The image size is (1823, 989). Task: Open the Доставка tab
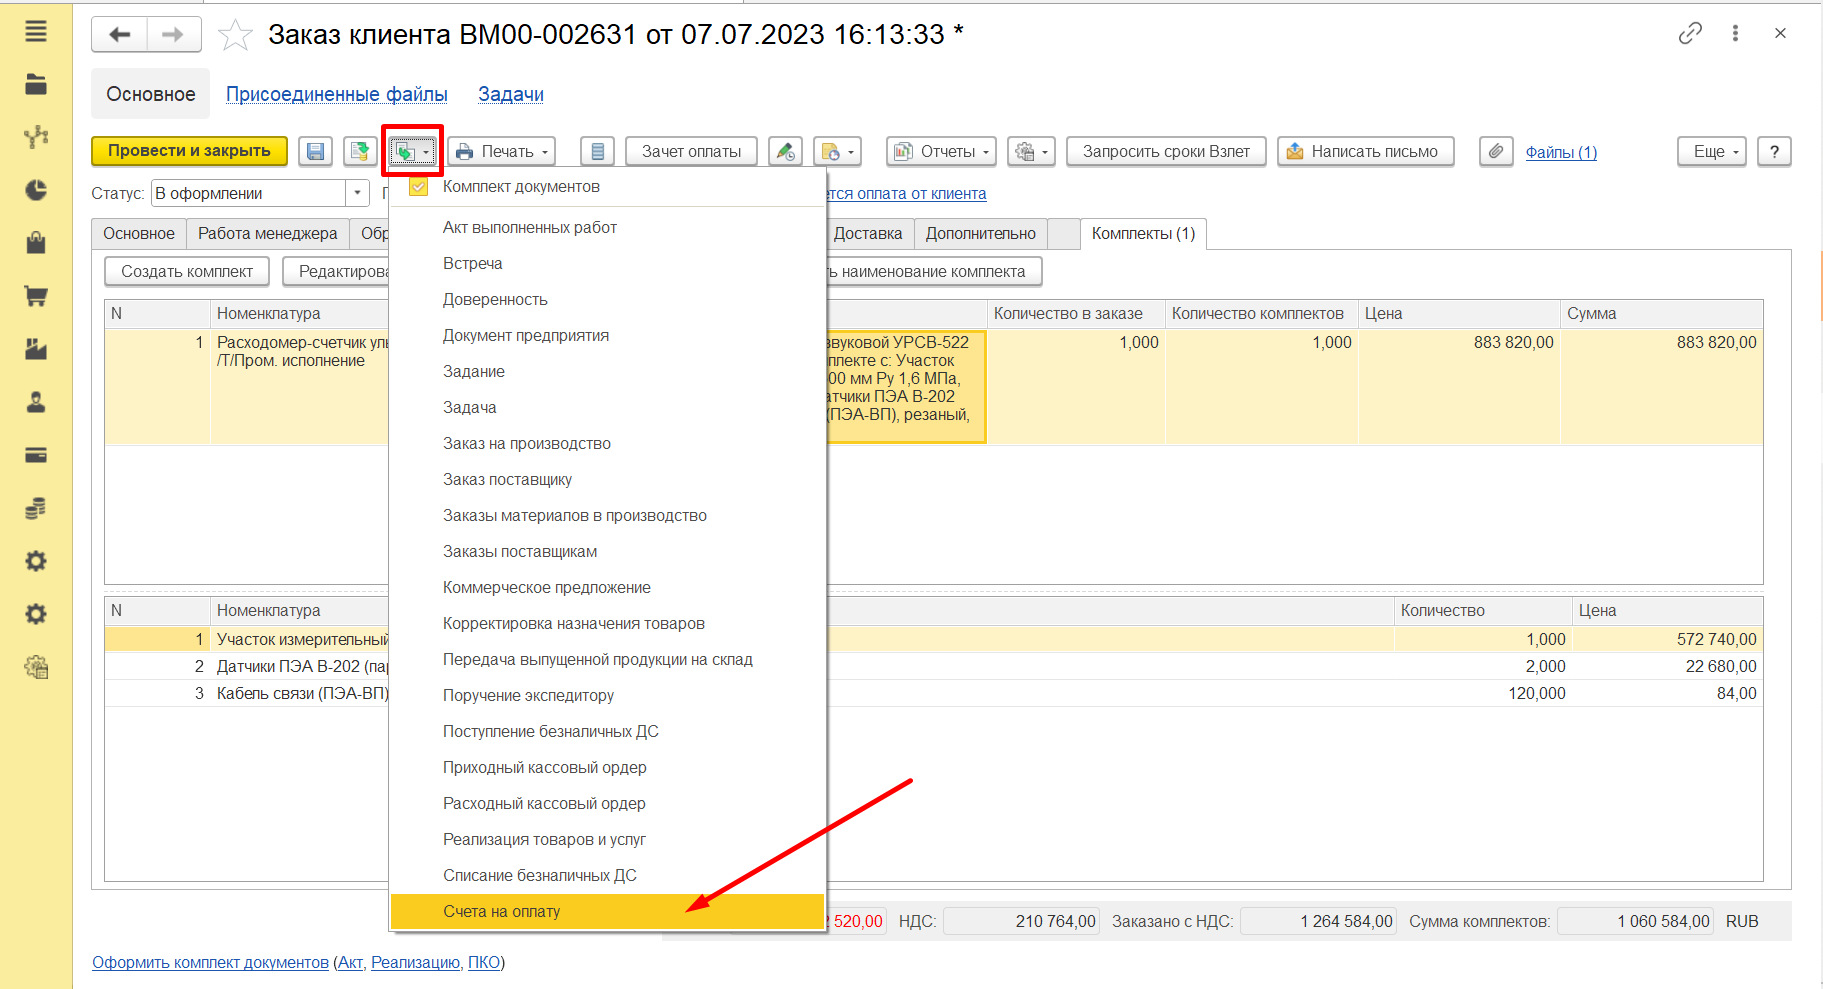click(x=868, y=233)
